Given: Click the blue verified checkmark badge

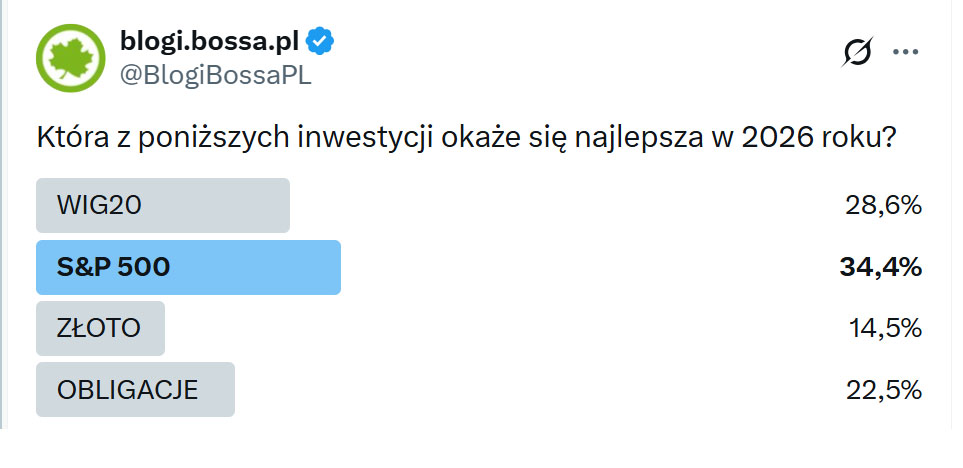Looking at the screenshot, I should [x=320, y=40].
